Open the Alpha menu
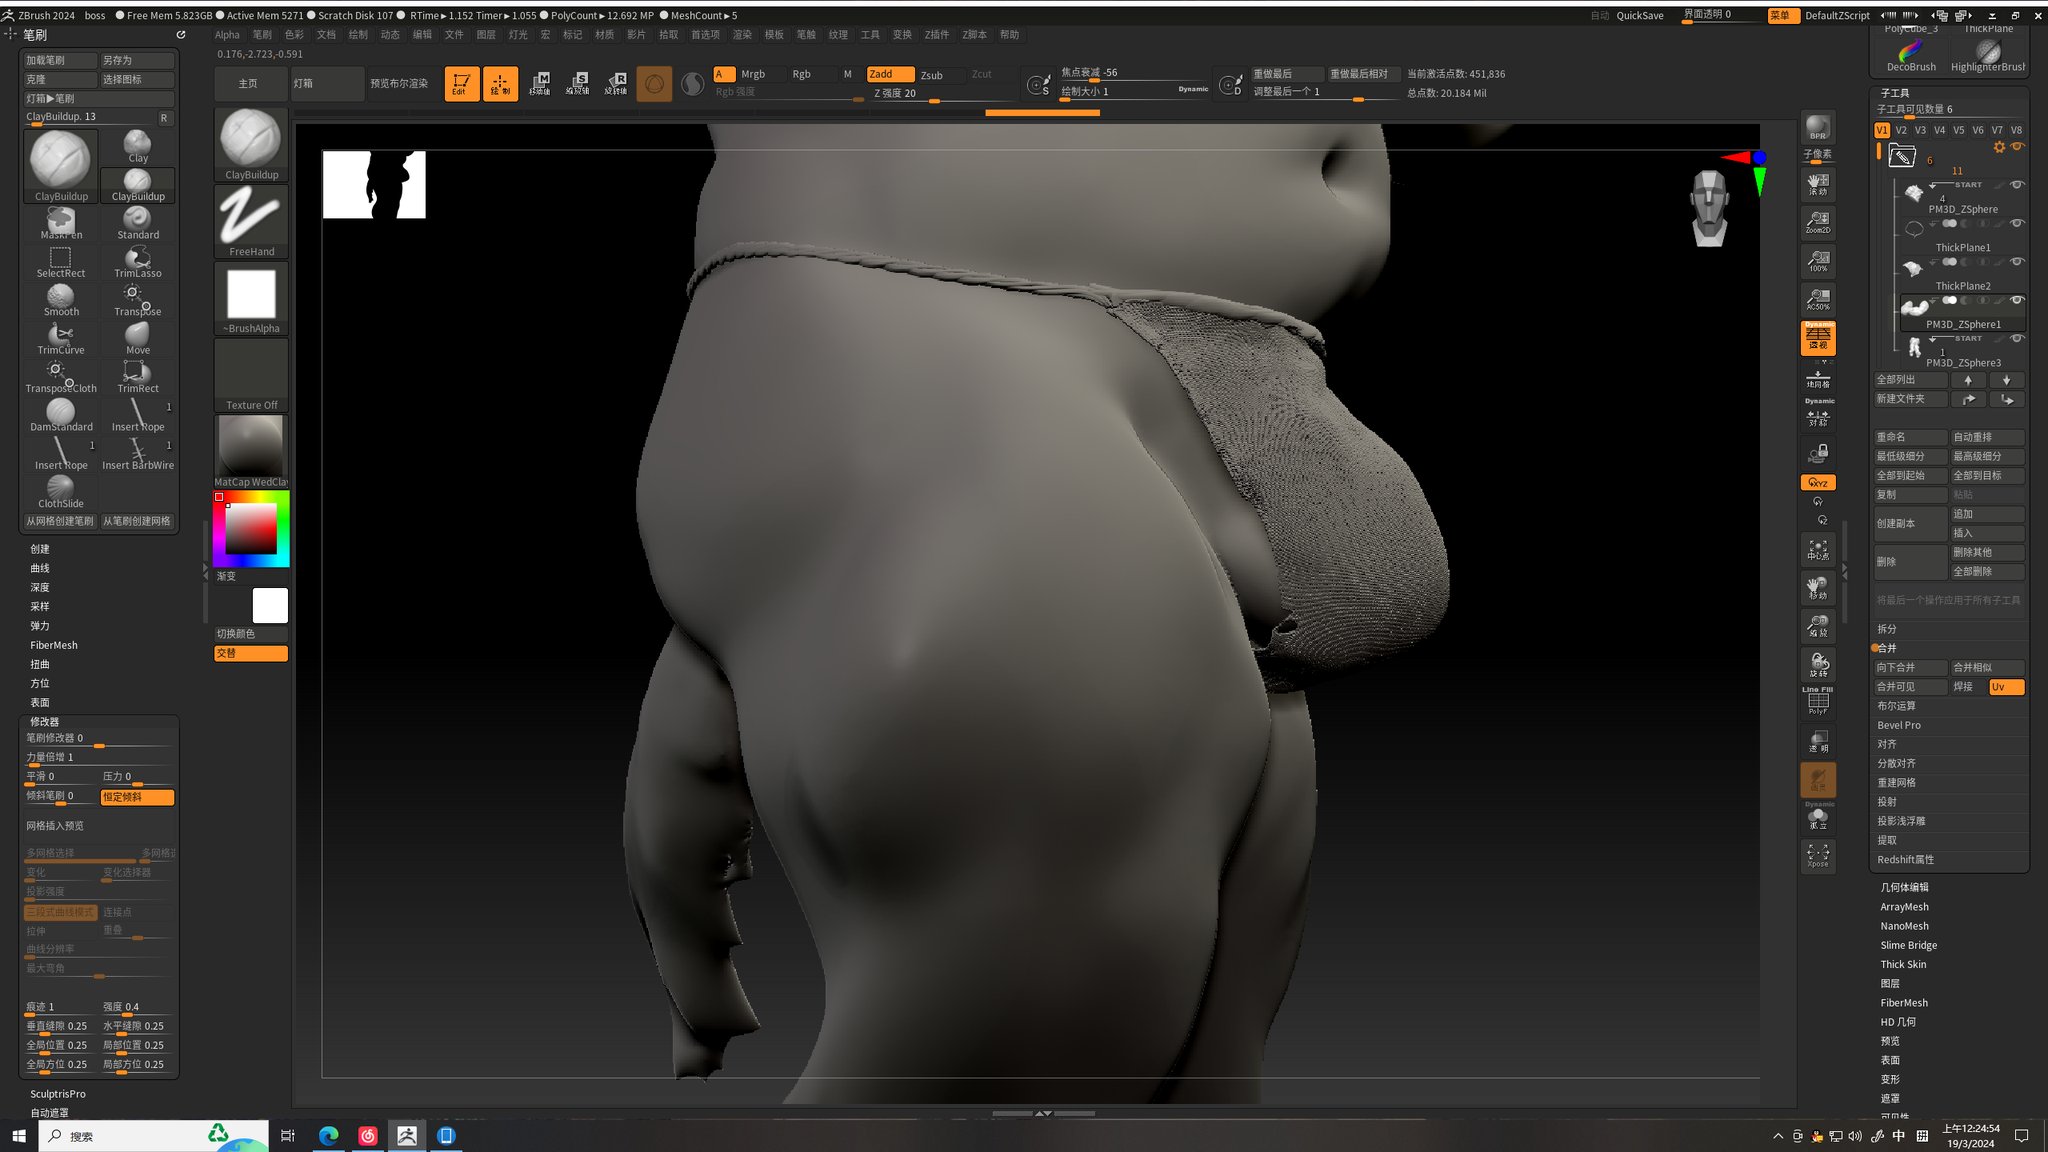Viewport: 2048px width, 1152px height. click(x=227, y=35)
